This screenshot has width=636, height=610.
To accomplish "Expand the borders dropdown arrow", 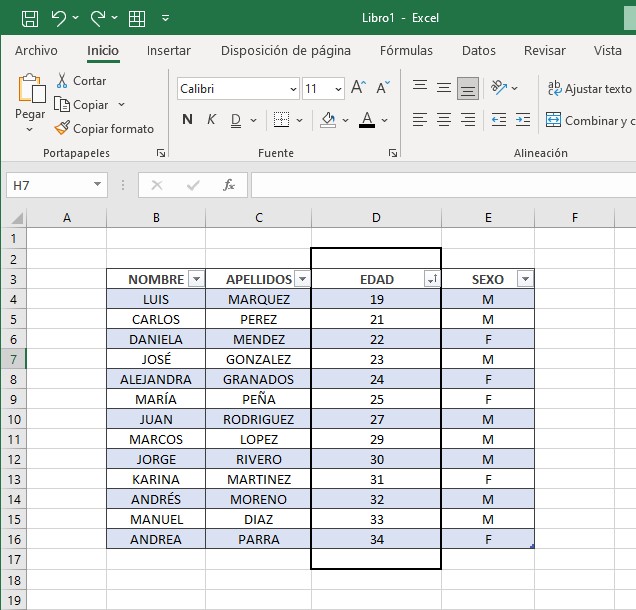I will (299, 120).
